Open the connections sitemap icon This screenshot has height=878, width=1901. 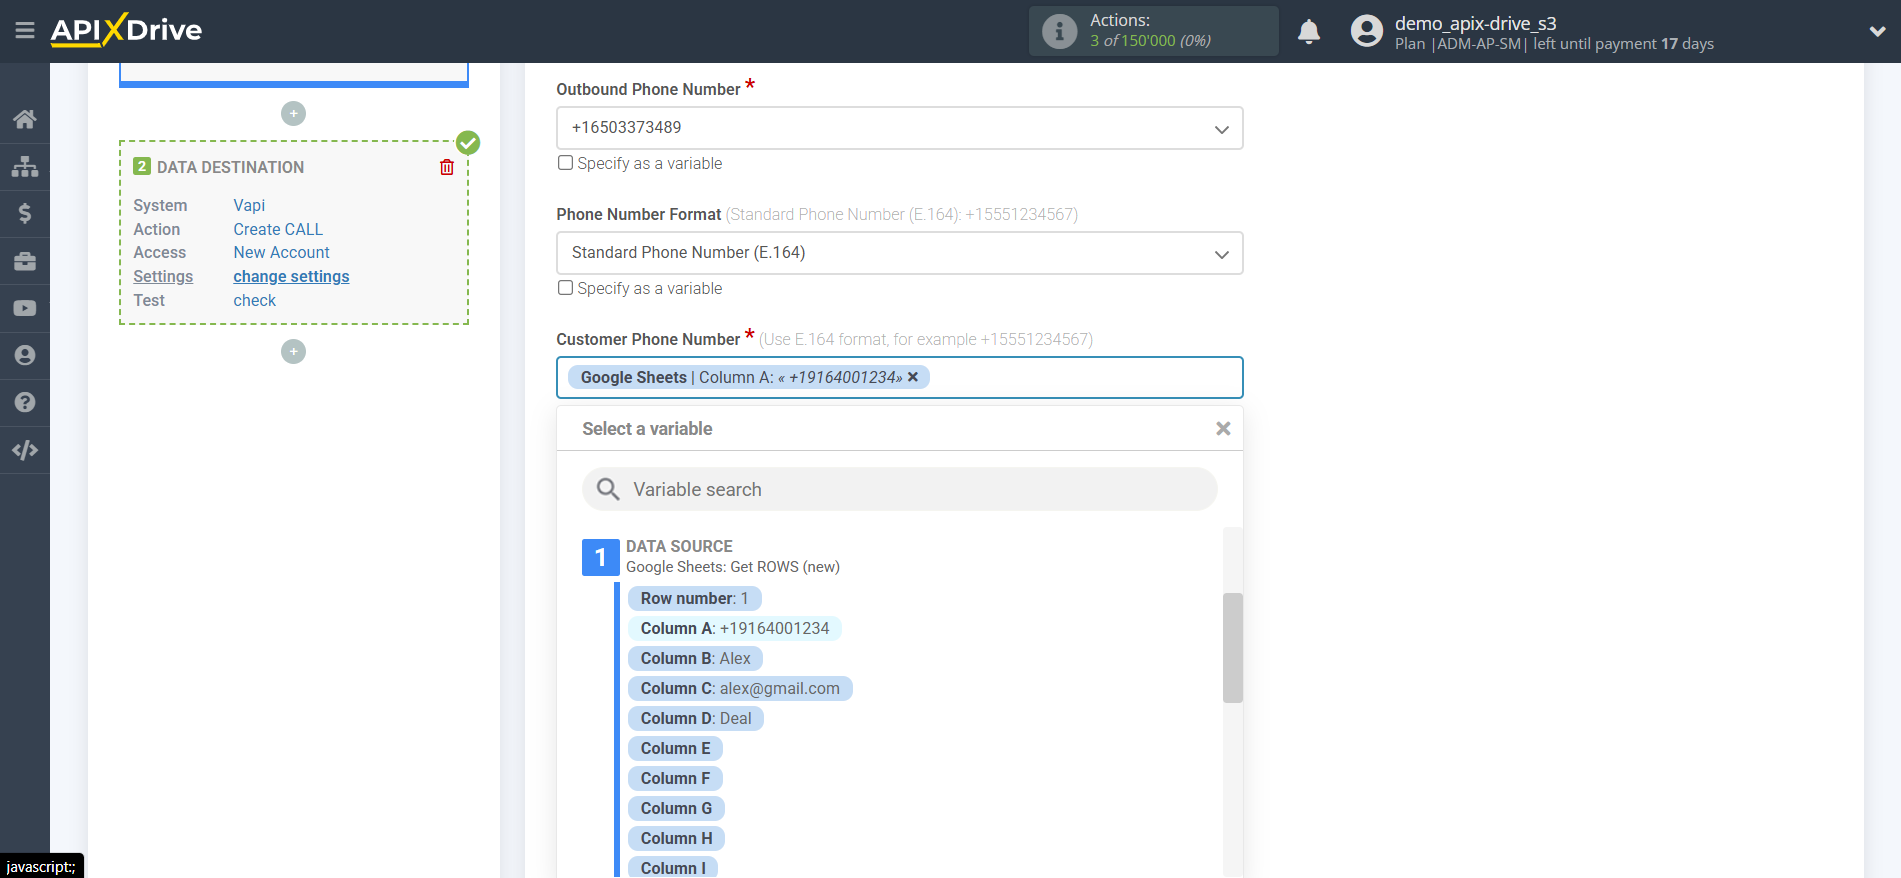click(25, 166)
